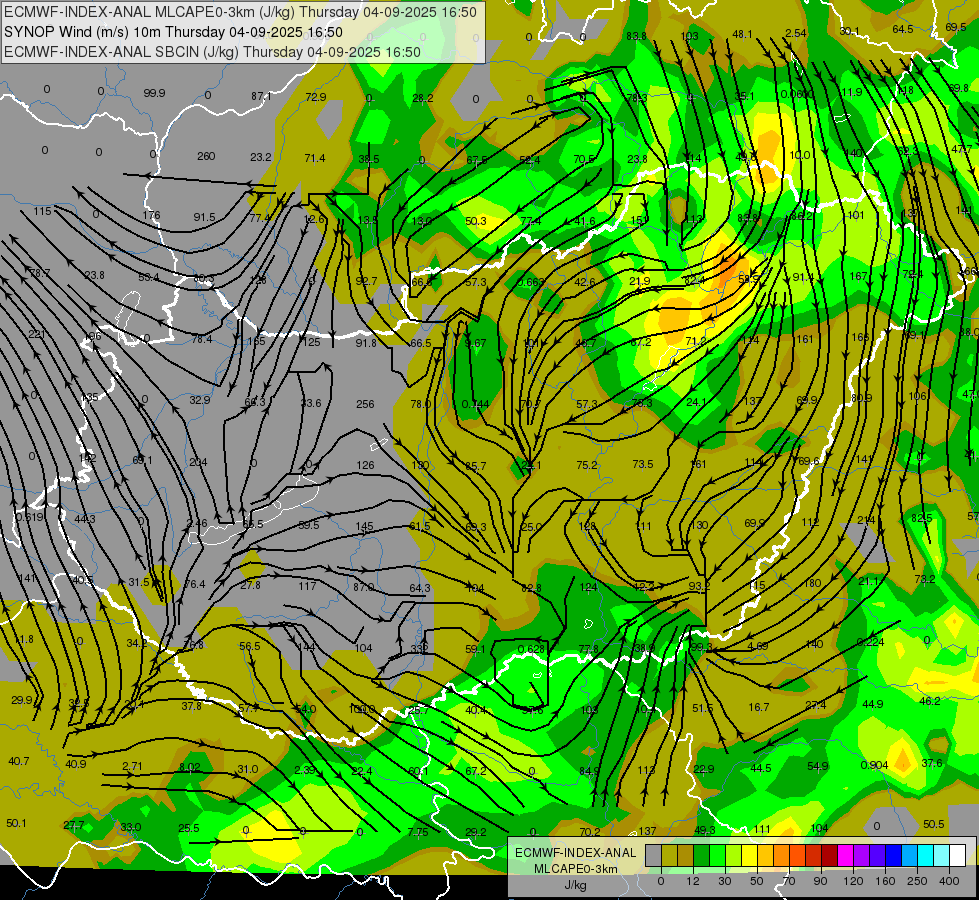The width and height of the screenshot is (979, 900).
Task: Select the pure blue legend swatch
Action: (893, 856)
